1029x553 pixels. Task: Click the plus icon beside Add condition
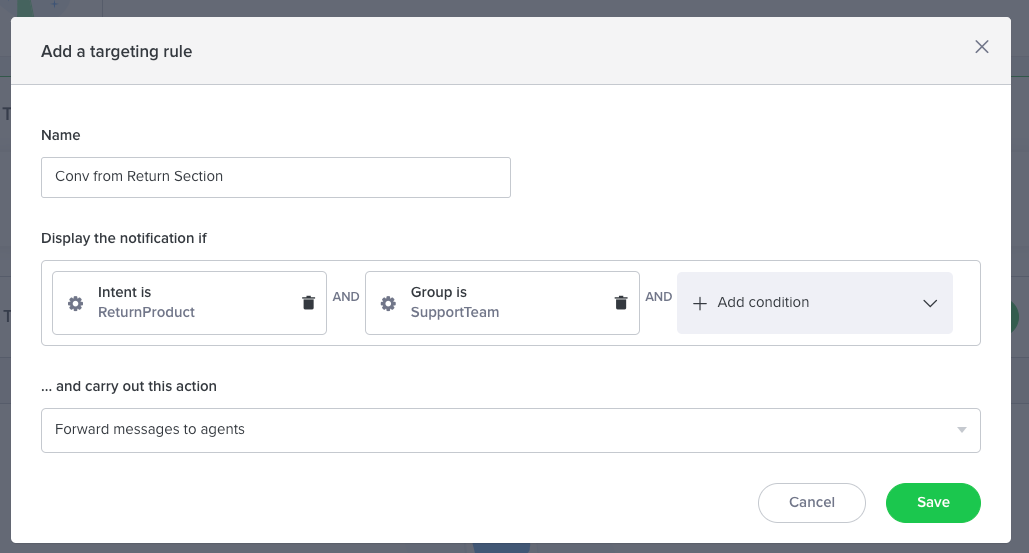700,303
